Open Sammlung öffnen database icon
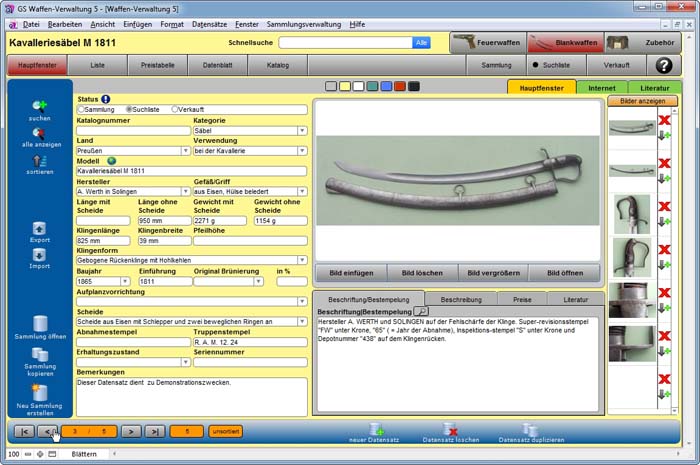 point(40,325)
